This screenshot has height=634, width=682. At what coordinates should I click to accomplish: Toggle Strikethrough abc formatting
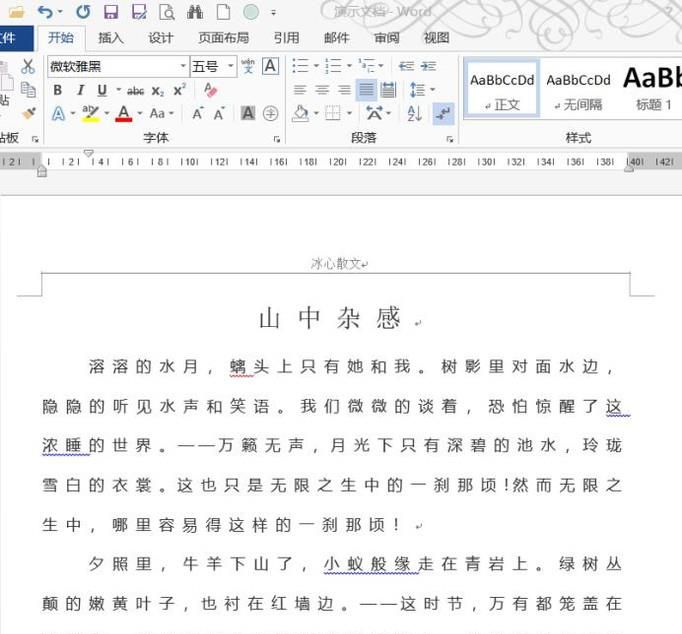pos(135,90)
